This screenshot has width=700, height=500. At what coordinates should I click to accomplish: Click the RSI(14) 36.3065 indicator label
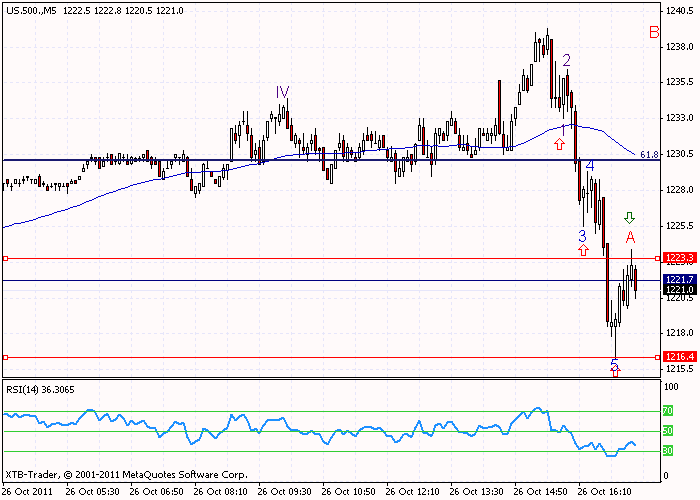[40, 390]
